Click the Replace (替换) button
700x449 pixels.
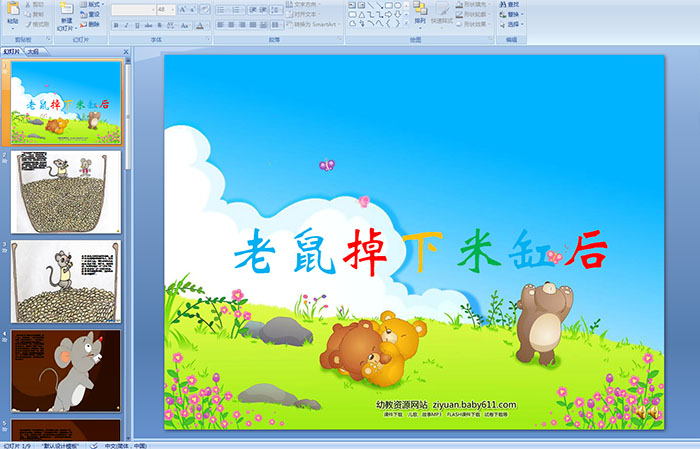(x=513, y=14)
